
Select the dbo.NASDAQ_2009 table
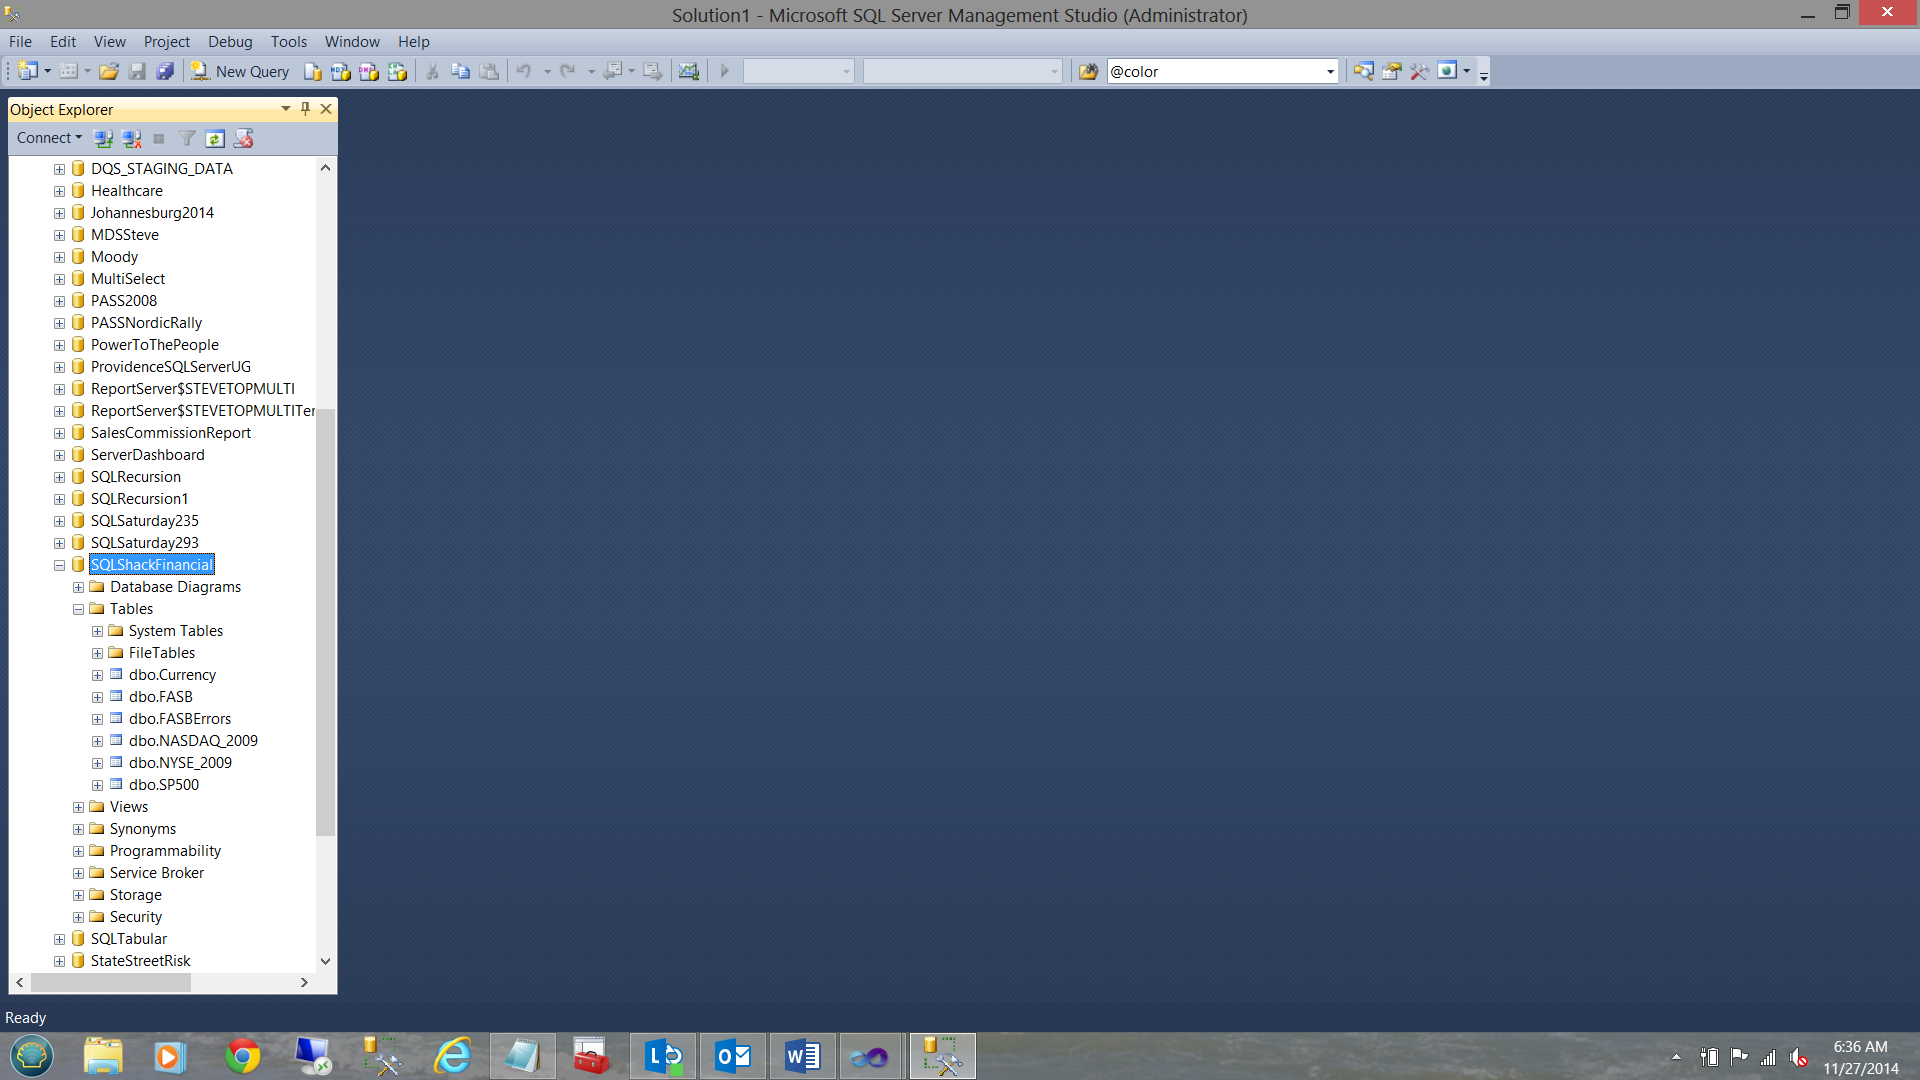(193, 741)
